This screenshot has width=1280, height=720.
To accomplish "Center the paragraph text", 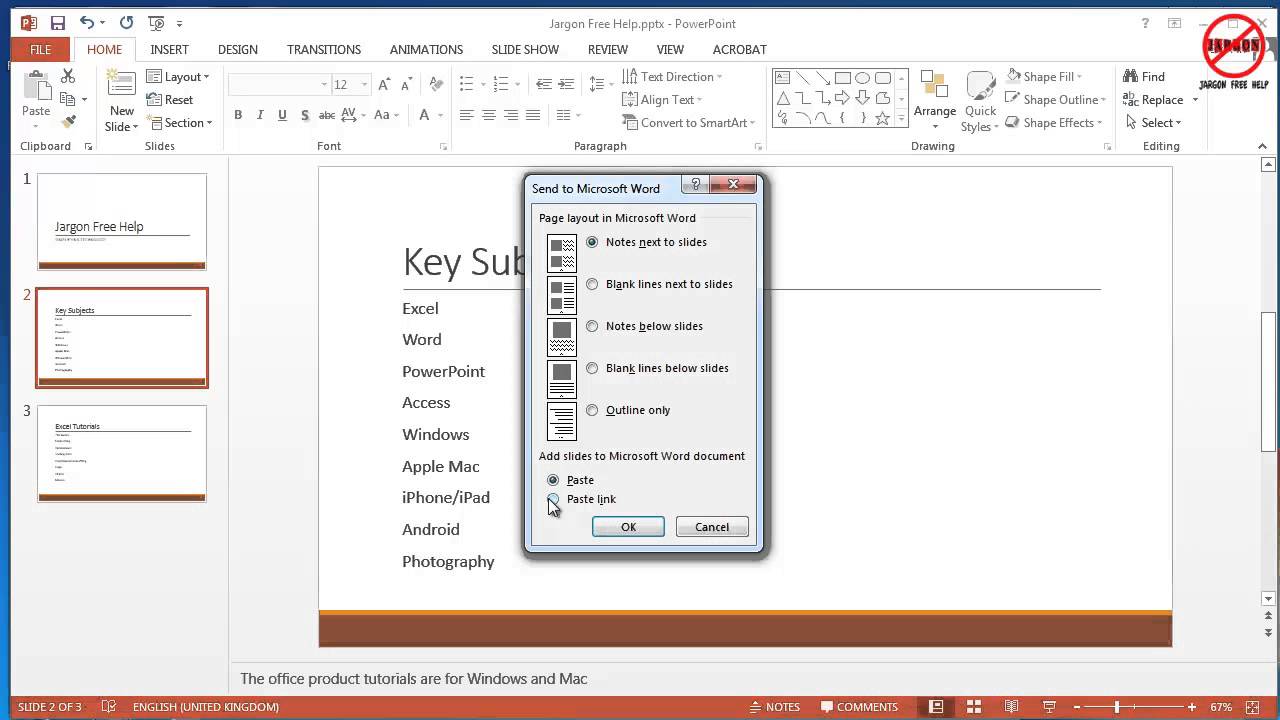I will point(489,115).
